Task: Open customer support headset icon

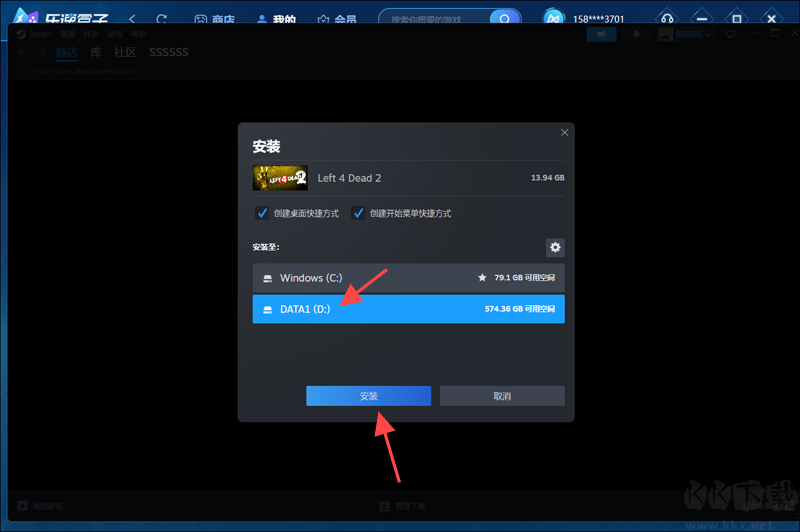Action: pyautogui.click(x=667, y=19)
